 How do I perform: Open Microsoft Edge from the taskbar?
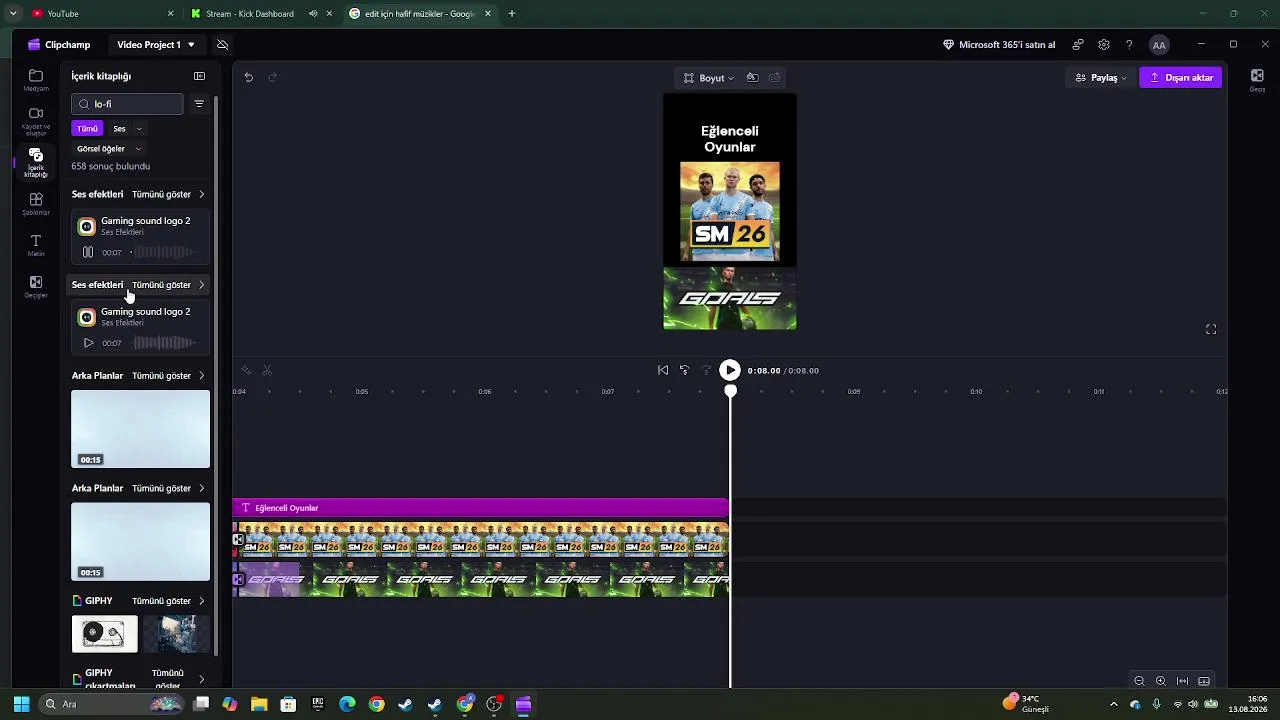(x=347, y=704)
